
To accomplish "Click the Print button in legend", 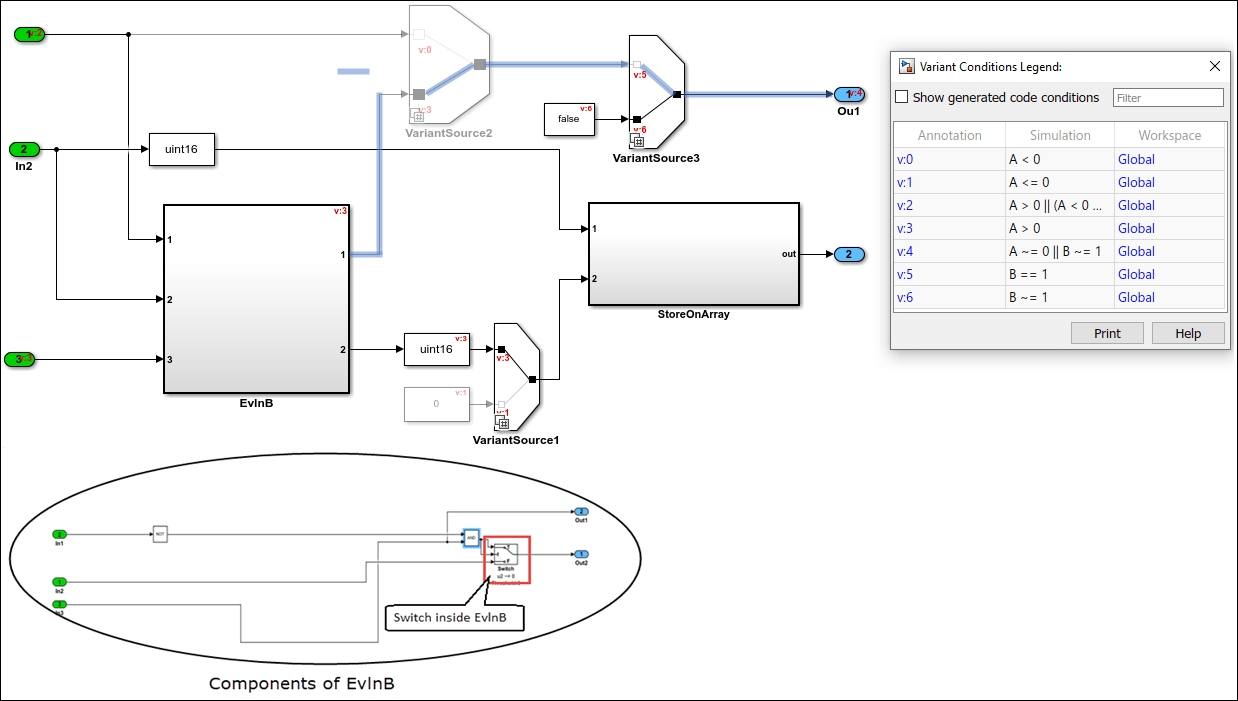I will pos(1107,333).
